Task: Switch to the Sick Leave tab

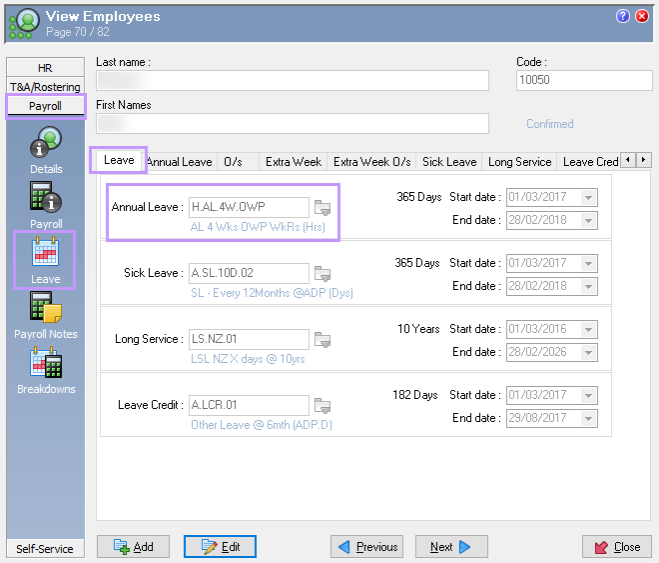Action: [449, 162]
